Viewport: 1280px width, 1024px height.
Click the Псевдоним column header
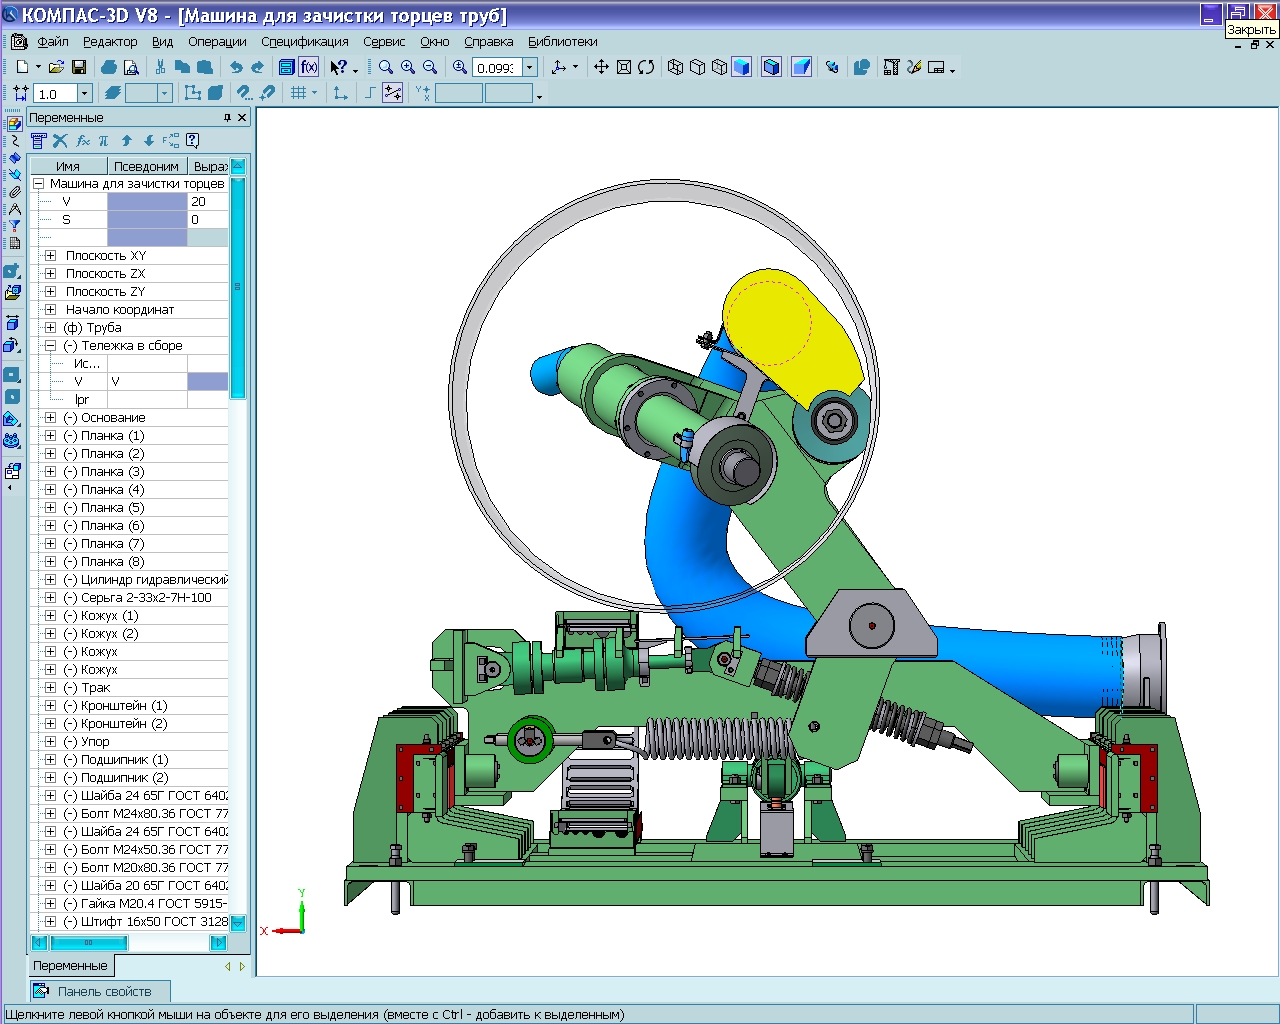click(146, 166)
